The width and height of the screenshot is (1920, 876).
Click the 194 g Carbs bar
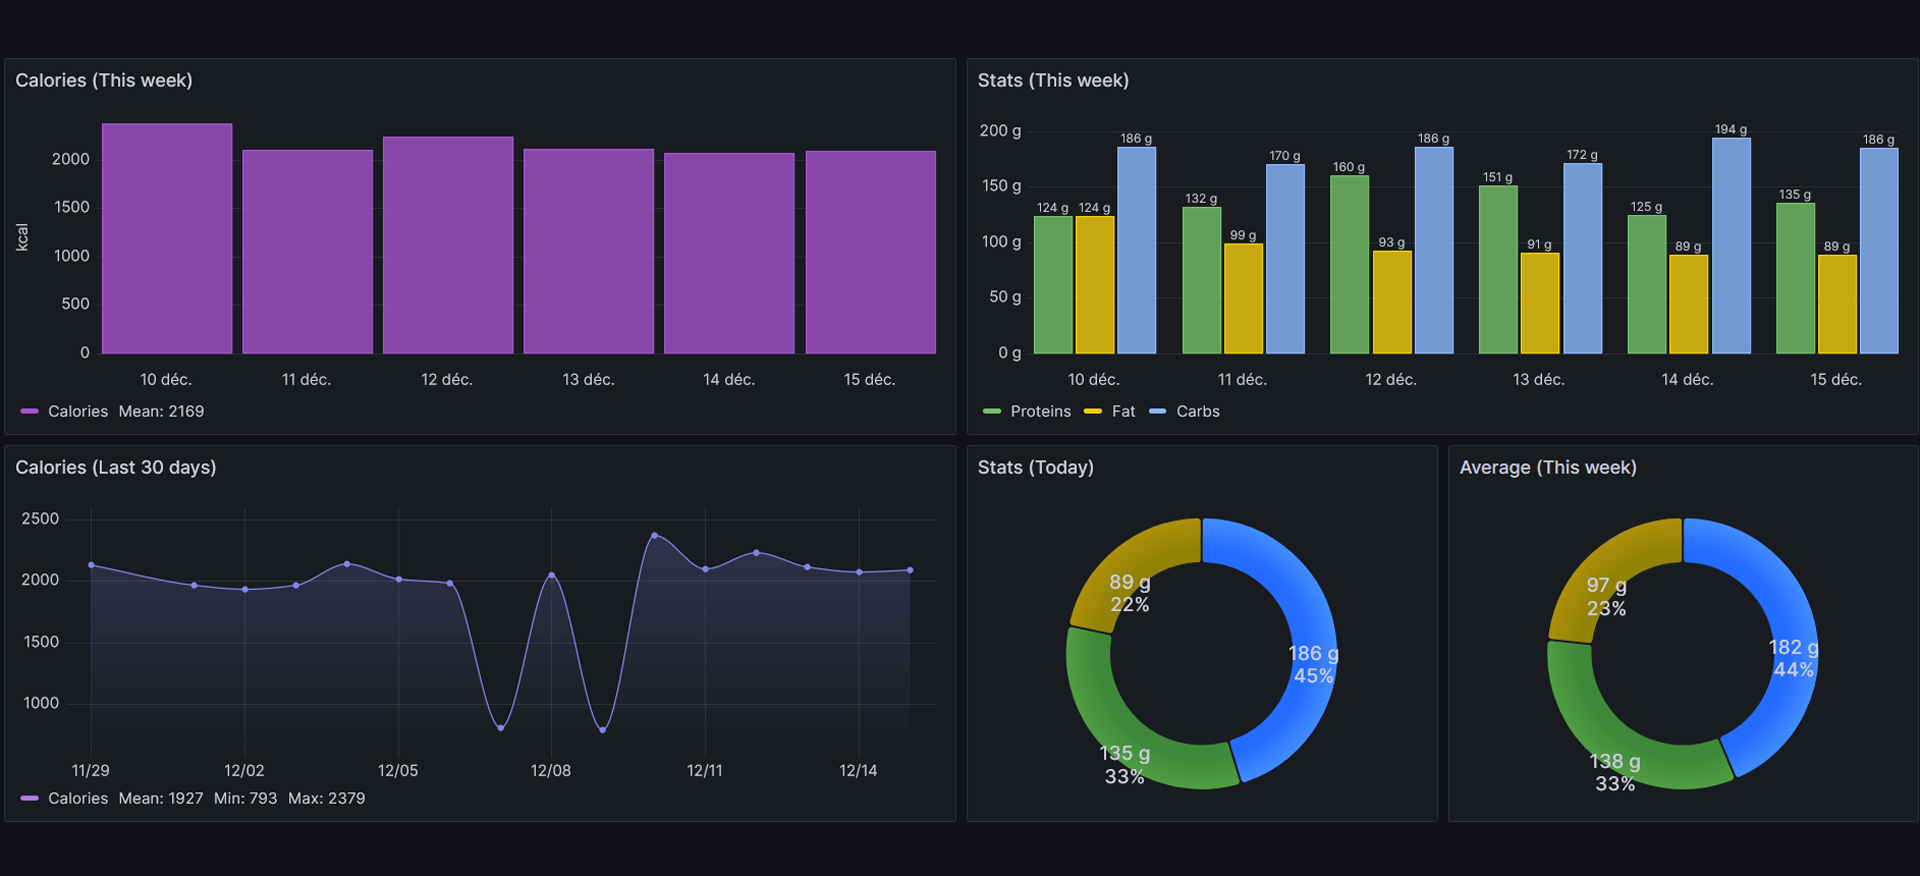coord(1731,246)
